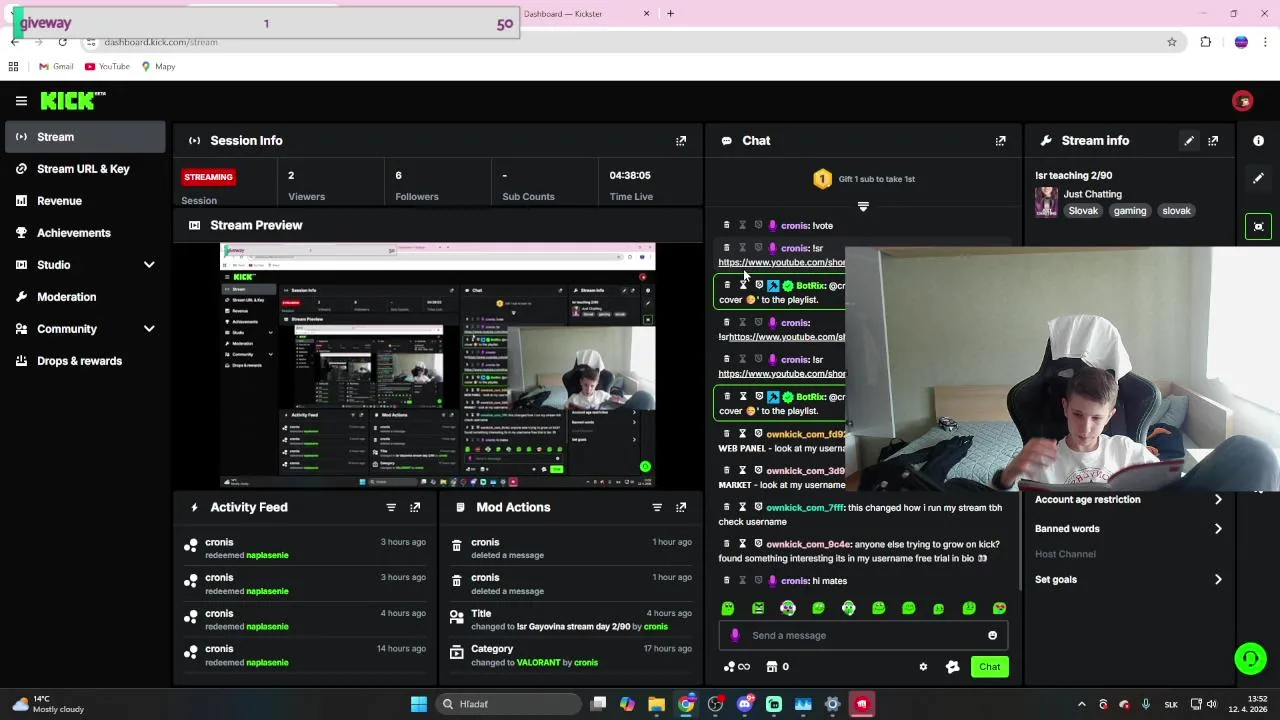
Task: Open the Windows Start menu
Action: (419, 704)
